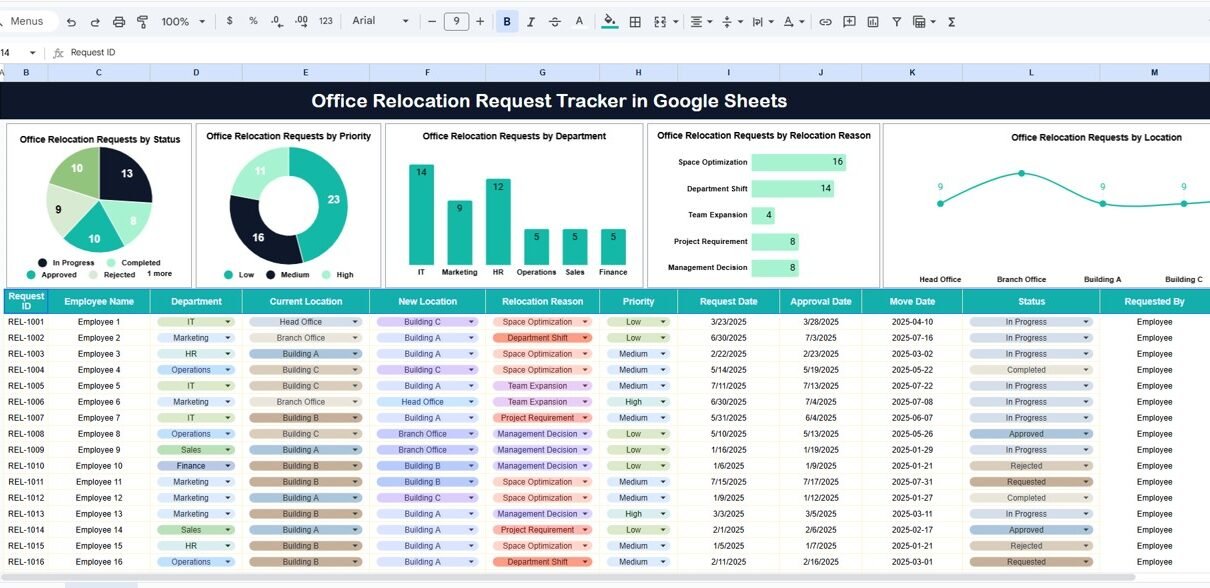Insert a chart from the toolbar
The width and height of the screenshot is (1210, 588).
[x=873, y=21]
